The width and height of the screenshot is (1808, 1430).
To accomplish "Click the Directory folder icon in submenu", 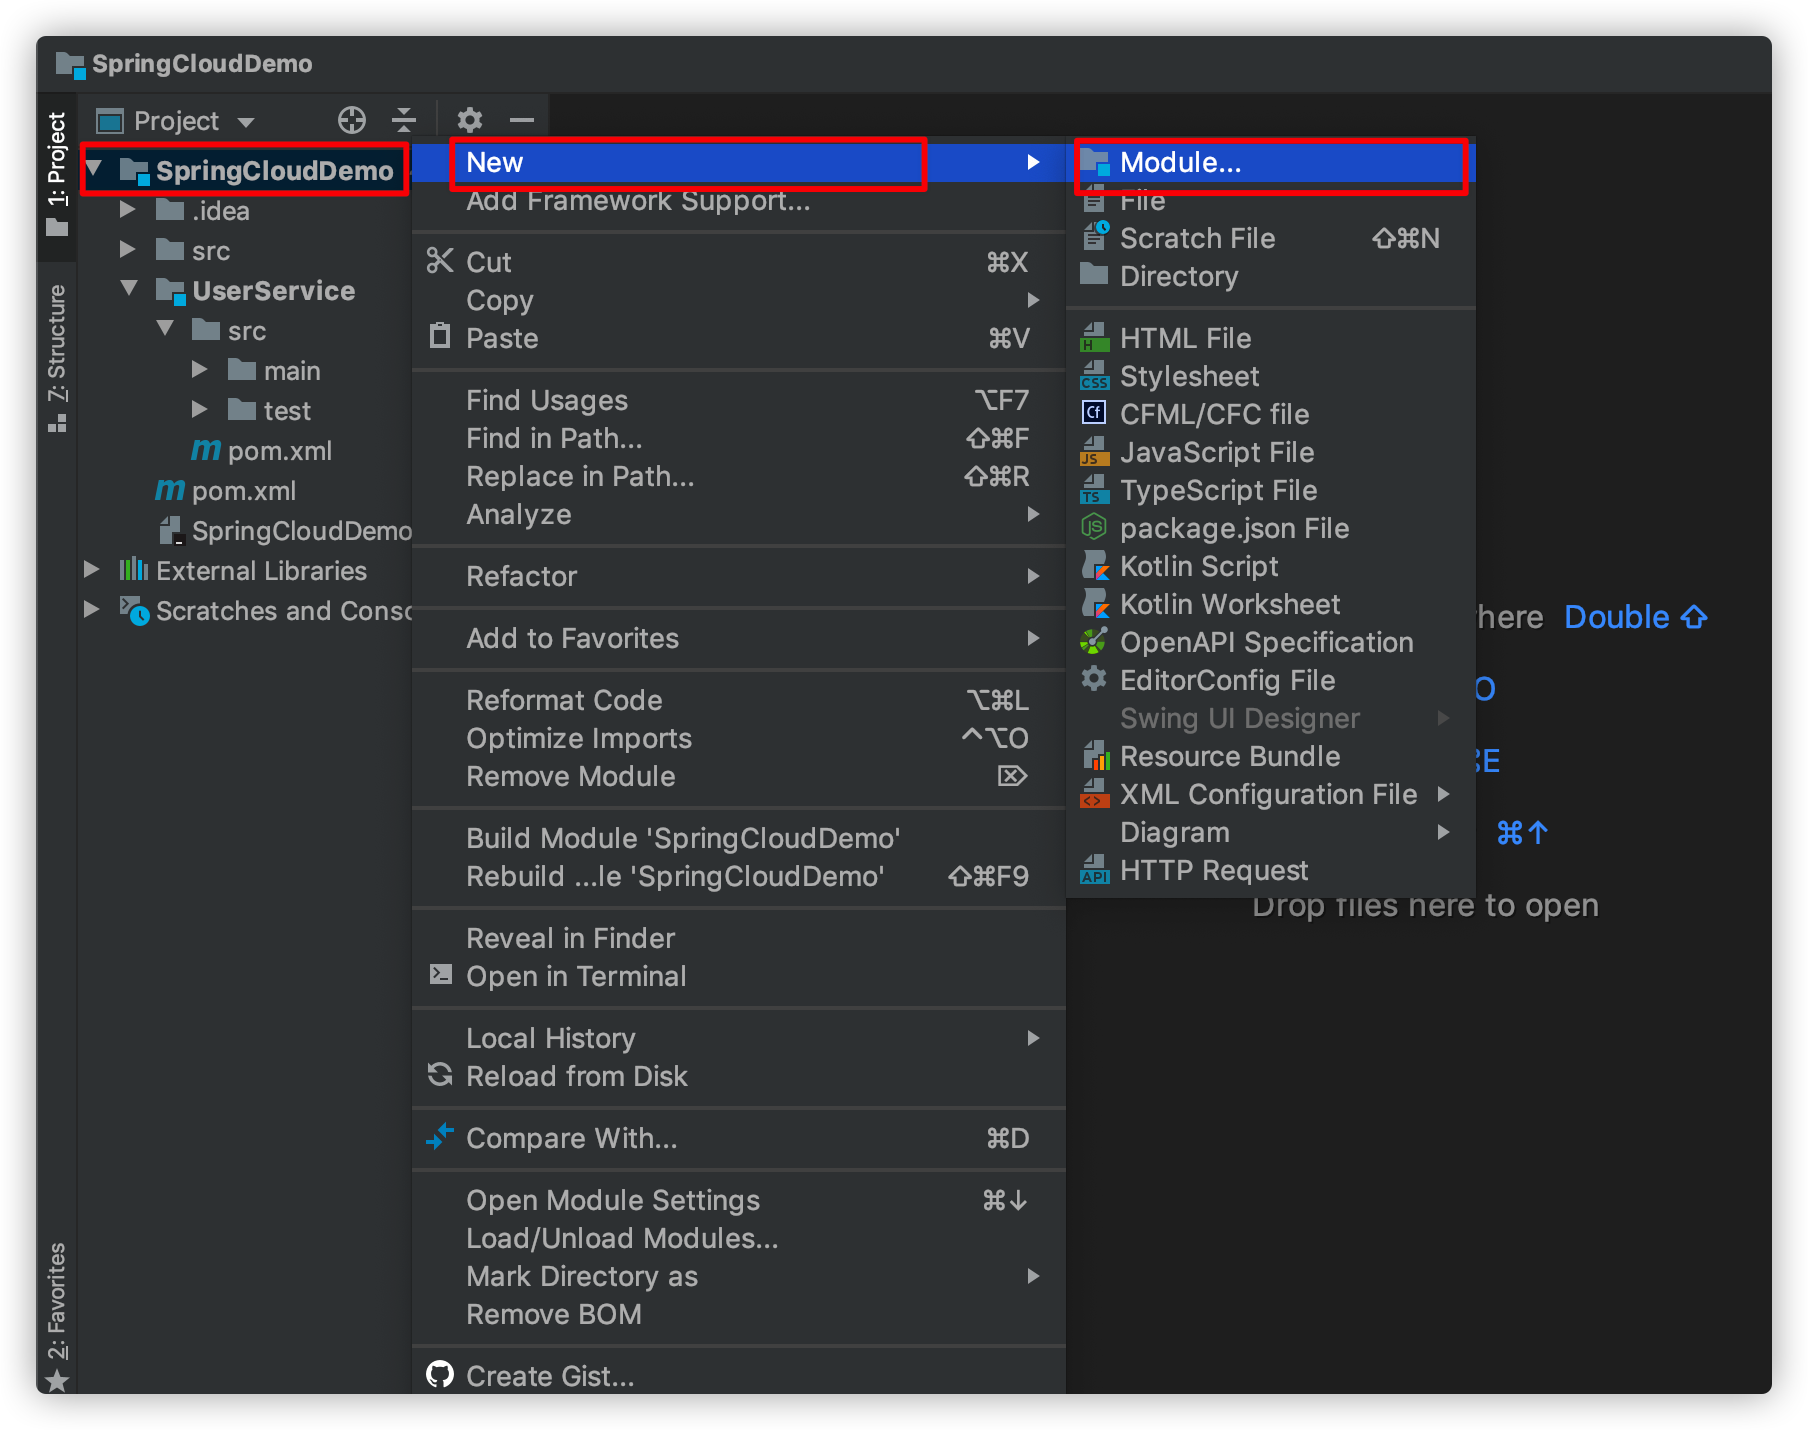I will pos(1094,274).
